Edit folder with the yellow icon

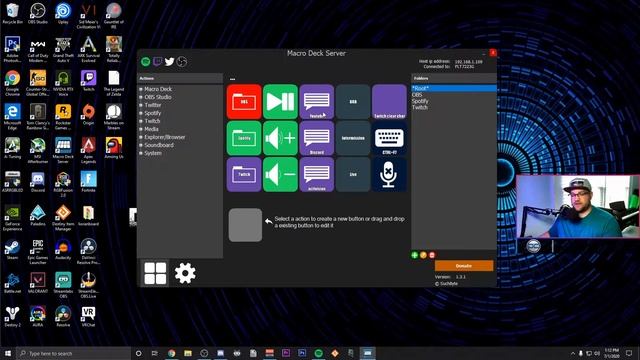coord(423,255)
